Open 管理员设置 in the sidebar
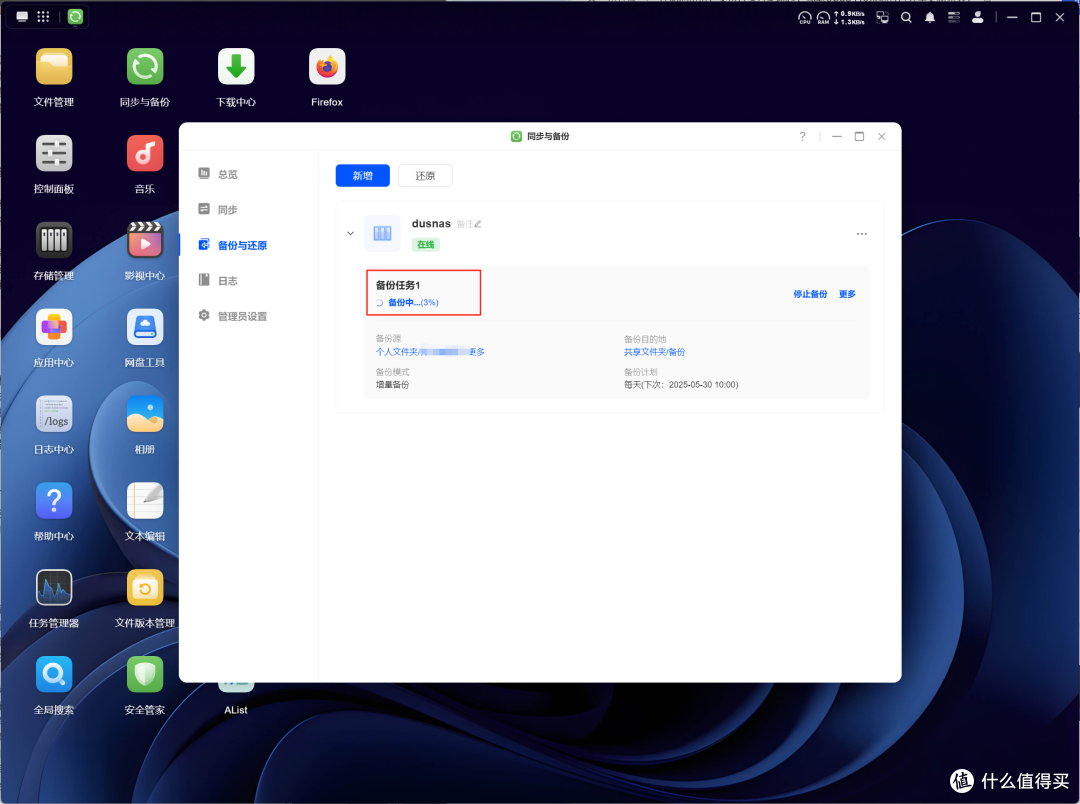Viewport: 1080px width, 804px height. tap(242, 316)
